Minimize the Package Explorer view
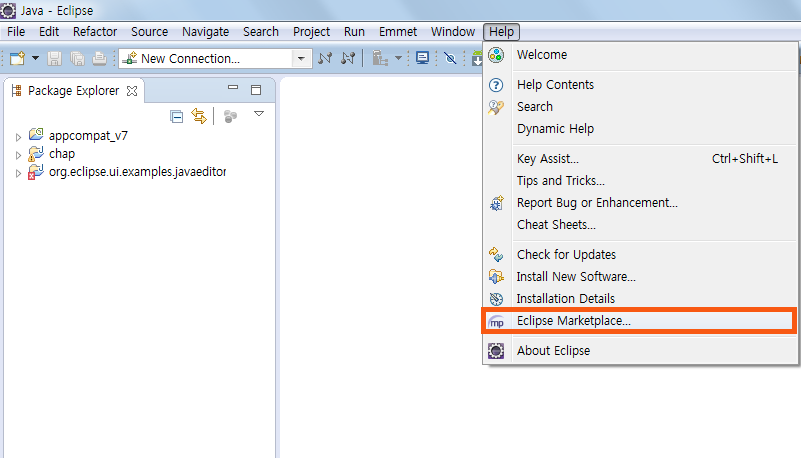Image resolution: width=801 pixels, height=458 pixels. pos(233,88)
